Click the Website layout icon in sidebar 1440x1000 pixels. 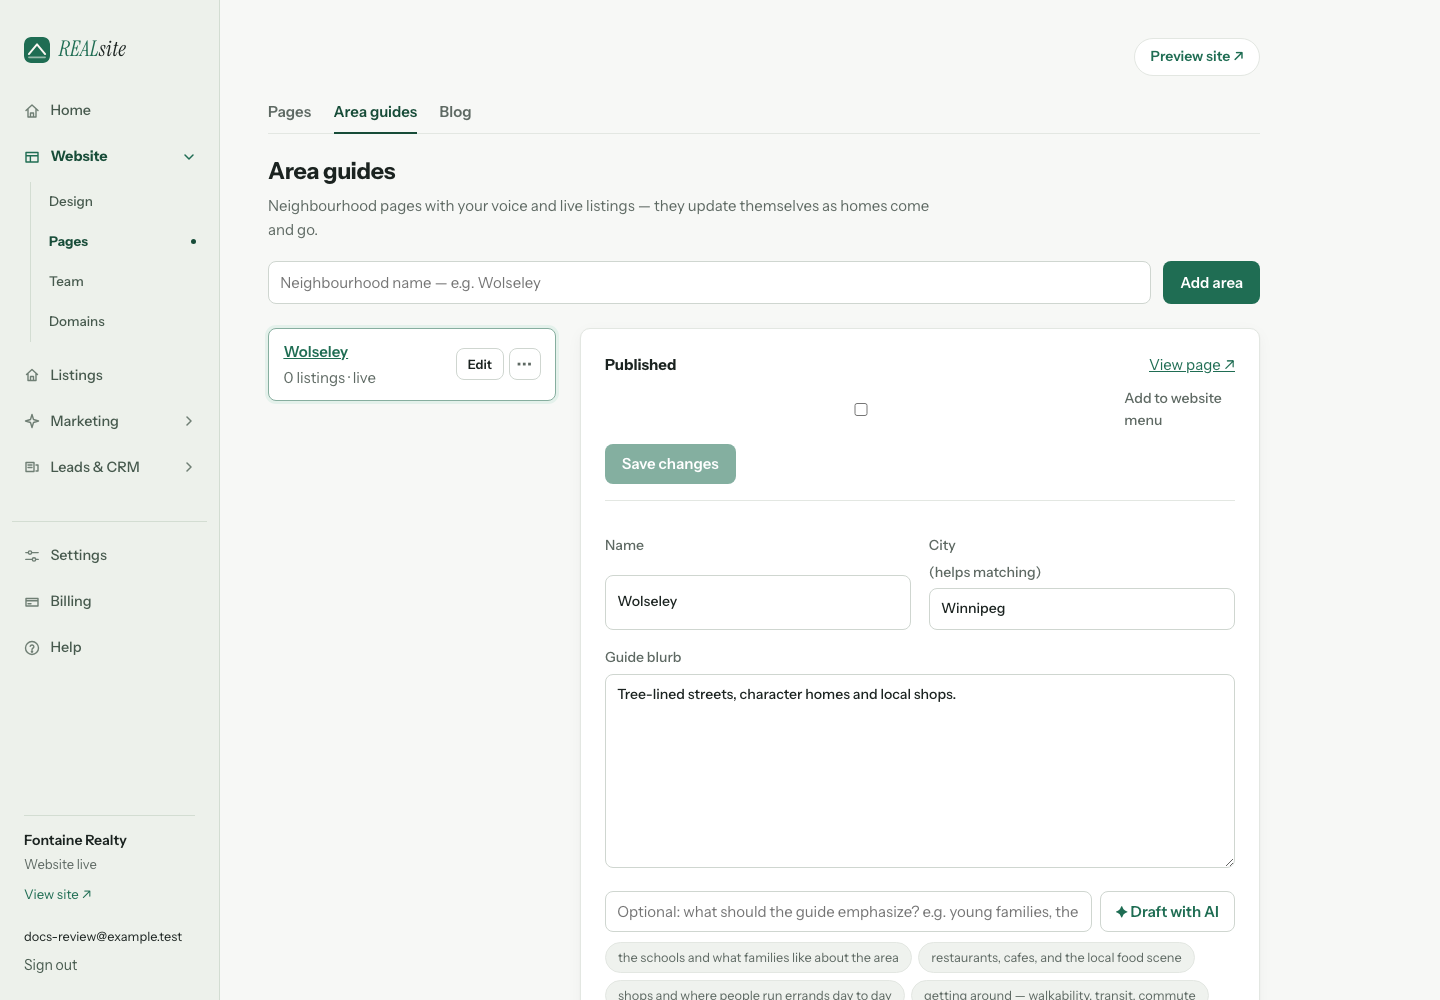32,157
